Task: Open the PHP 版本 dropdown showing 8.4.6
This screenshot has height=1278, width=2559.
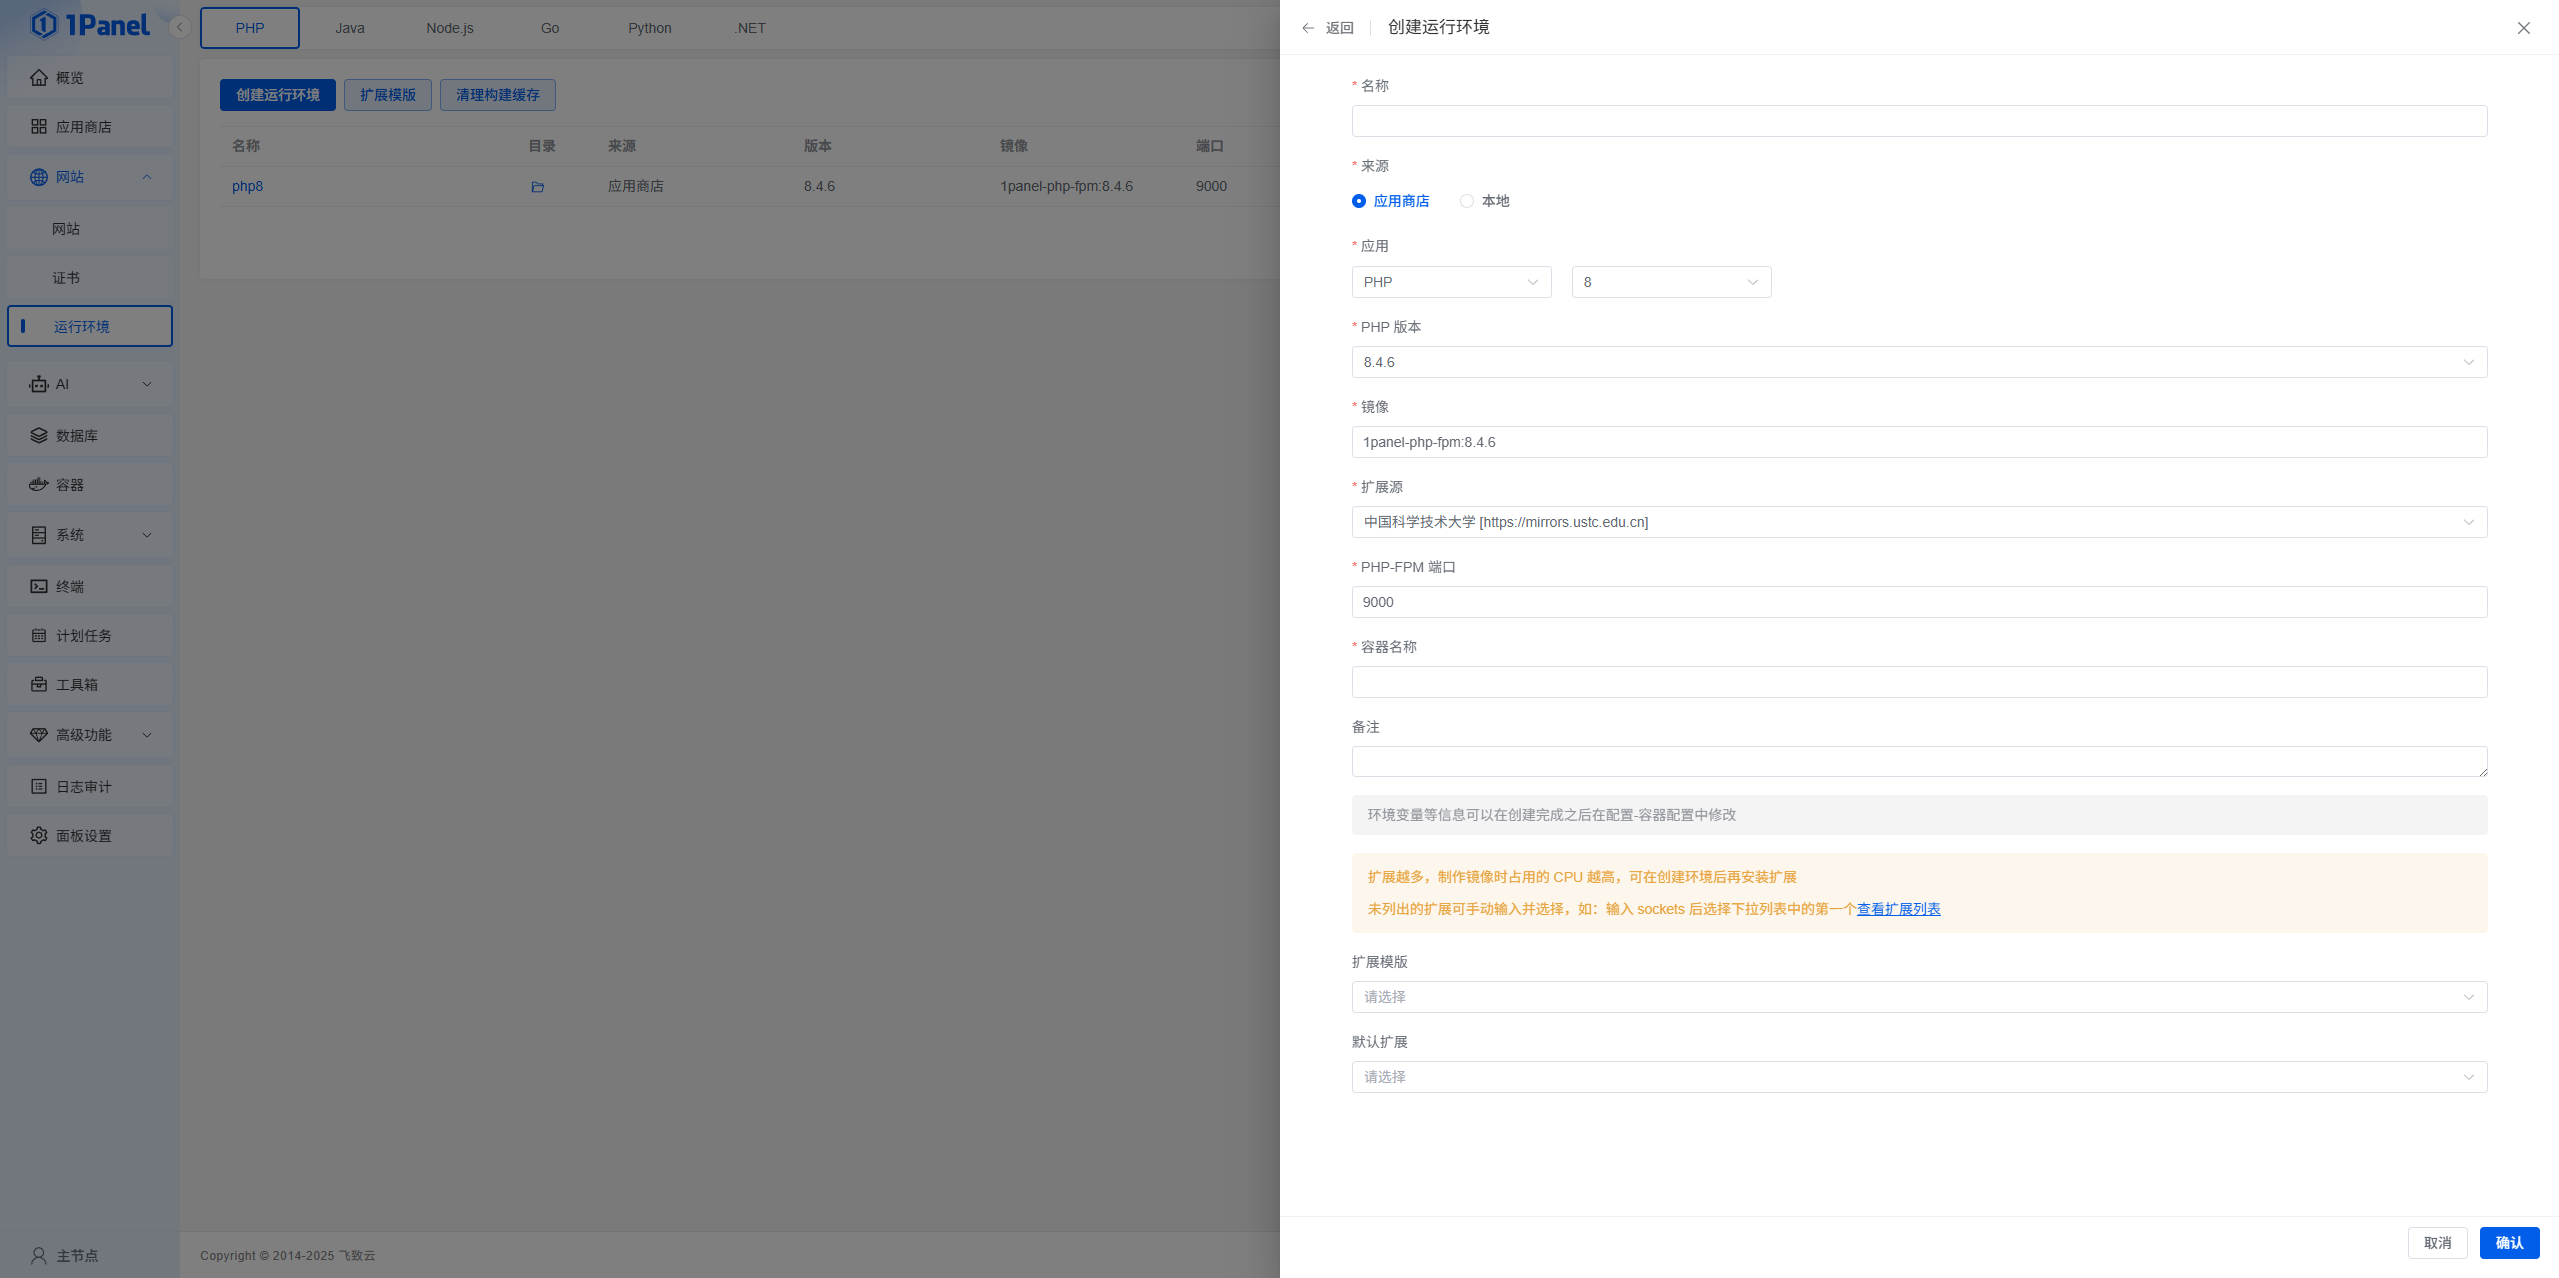Action: point(1917,361)
